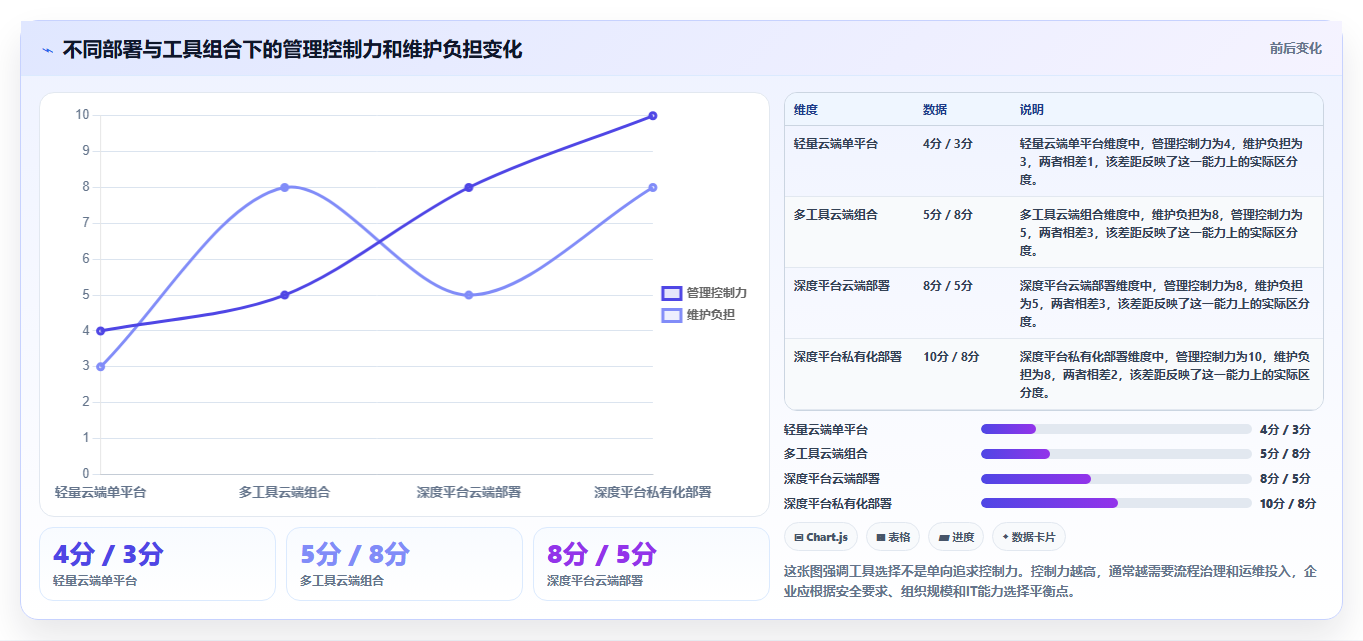Select the 深度平台私有化部署 table row name

click(x=848, y=356)
